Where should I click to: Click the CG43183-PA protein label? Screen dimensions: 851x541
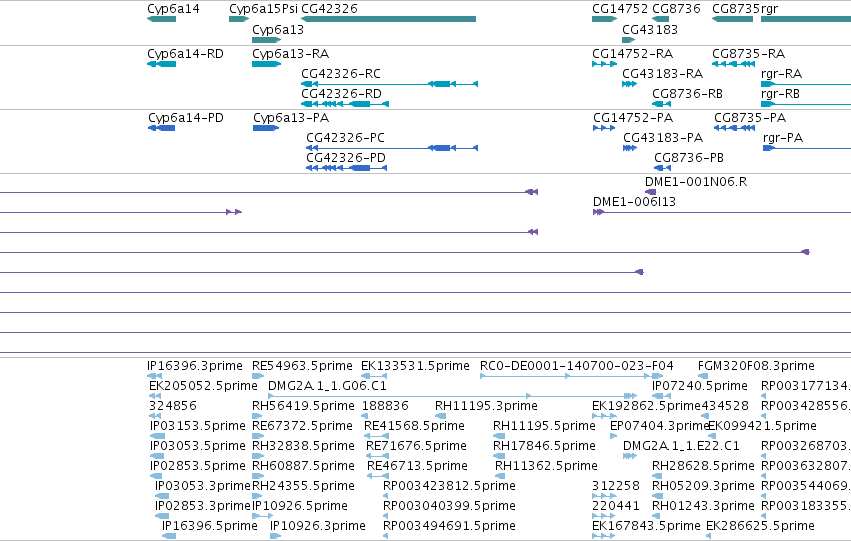tap(663, 138)
